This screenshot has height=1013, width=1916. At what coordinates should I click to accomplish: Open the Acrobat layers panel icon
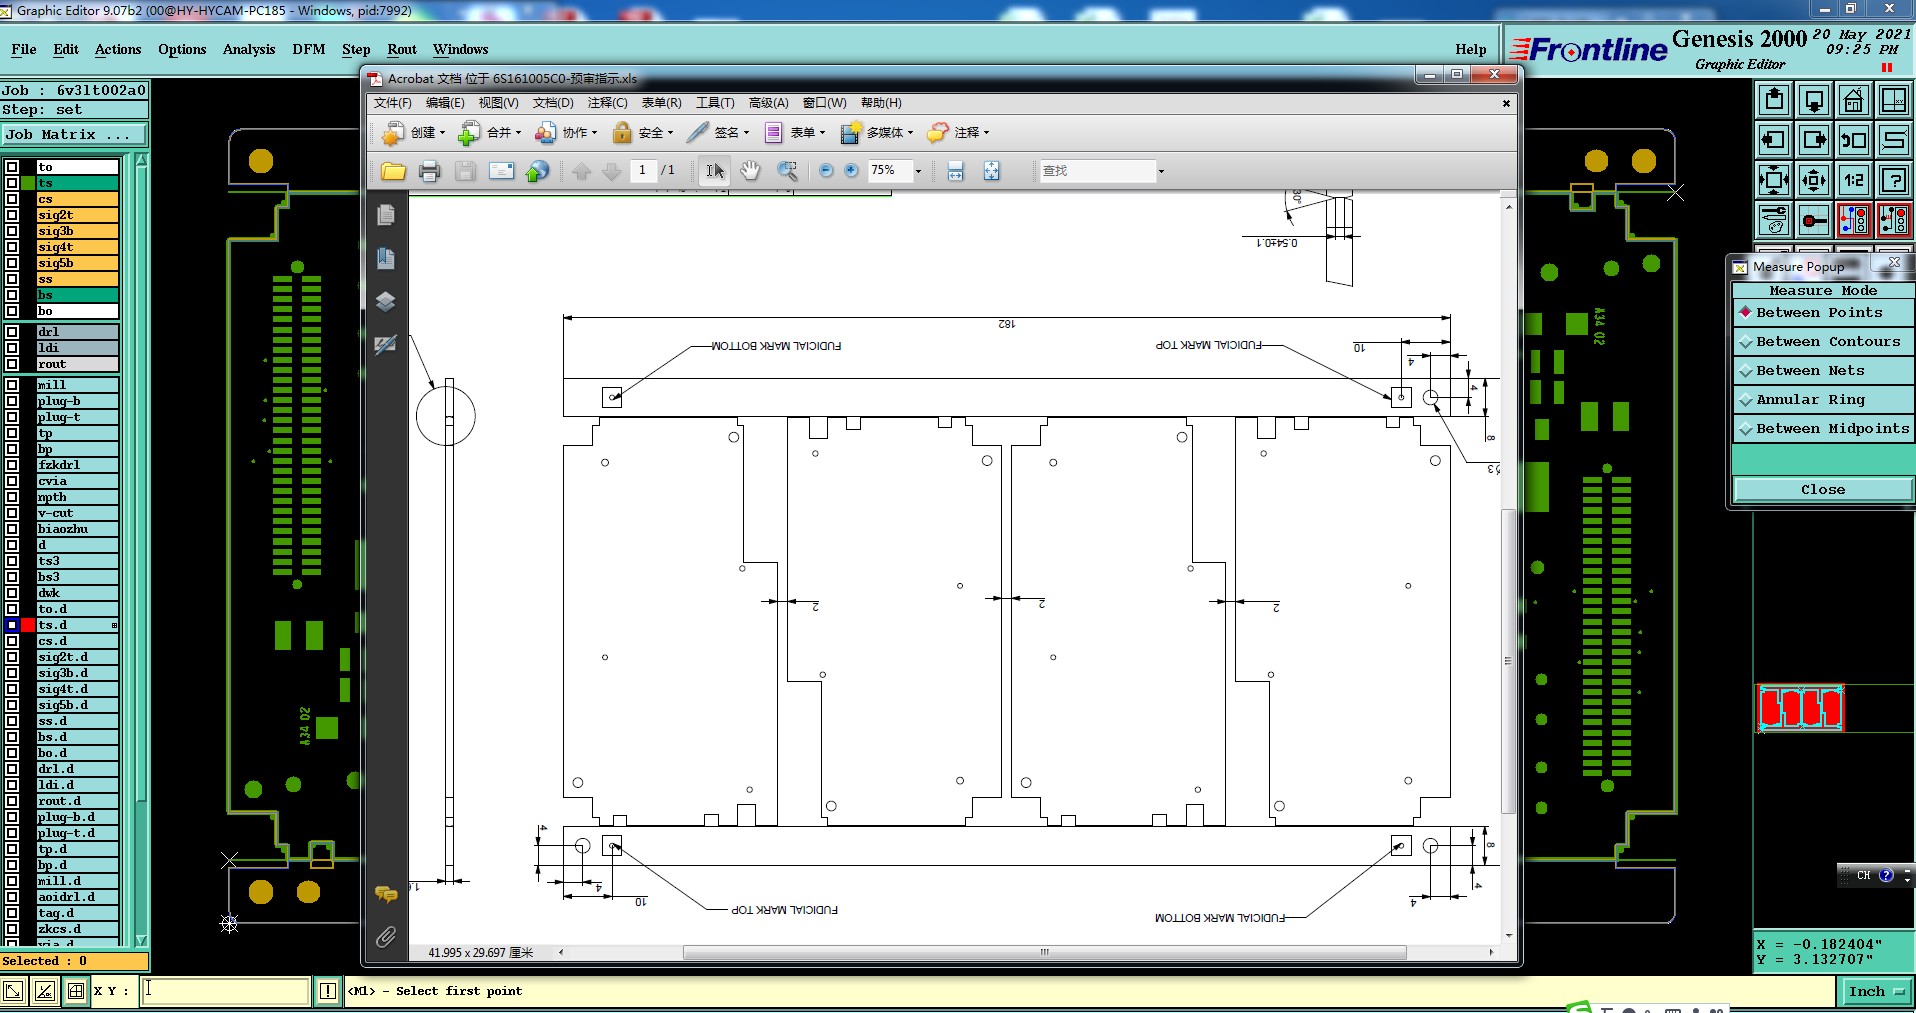point(386,301)
